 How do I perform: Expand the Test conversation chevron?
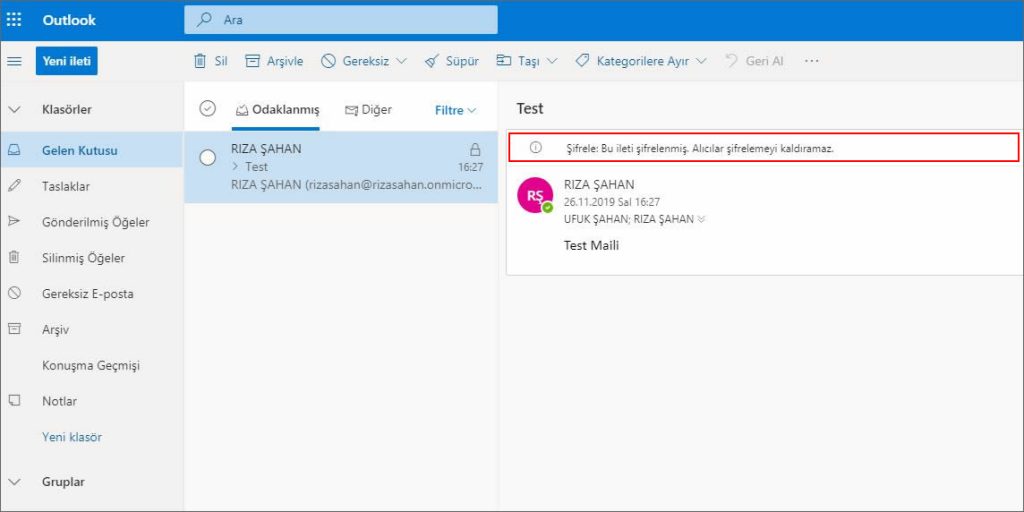[x=235, y=167]
